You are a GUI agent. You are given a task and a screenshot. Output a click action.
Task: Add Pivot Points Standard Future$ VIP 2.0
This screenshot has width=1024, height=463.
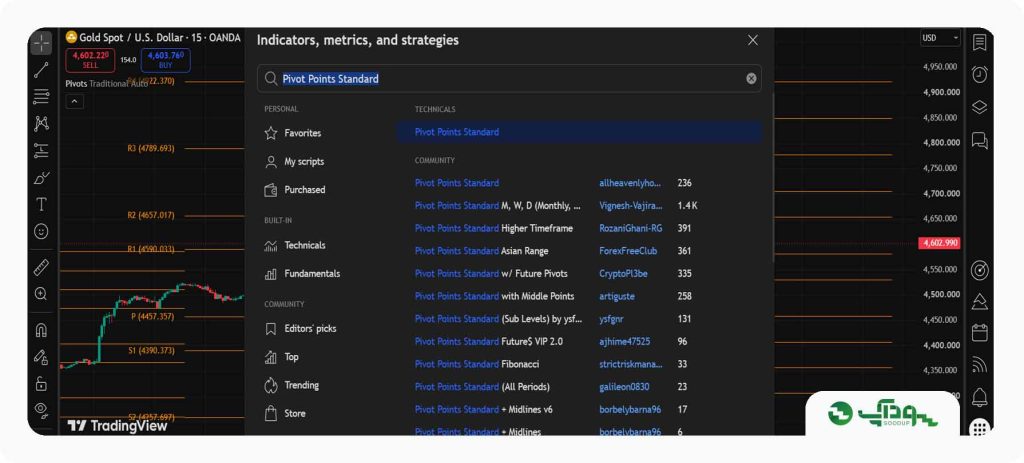[579, 342]
